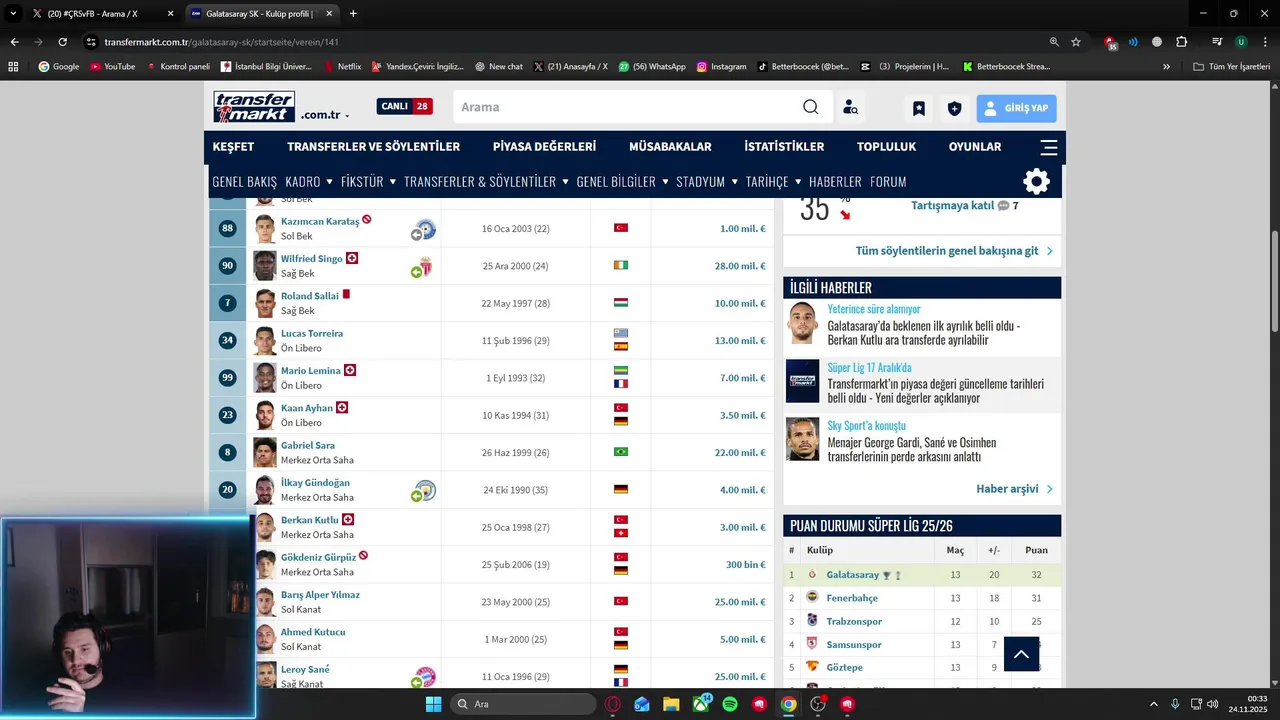
Task: Open the hamburger menu in main navigation
Action: click(1049, 147)
